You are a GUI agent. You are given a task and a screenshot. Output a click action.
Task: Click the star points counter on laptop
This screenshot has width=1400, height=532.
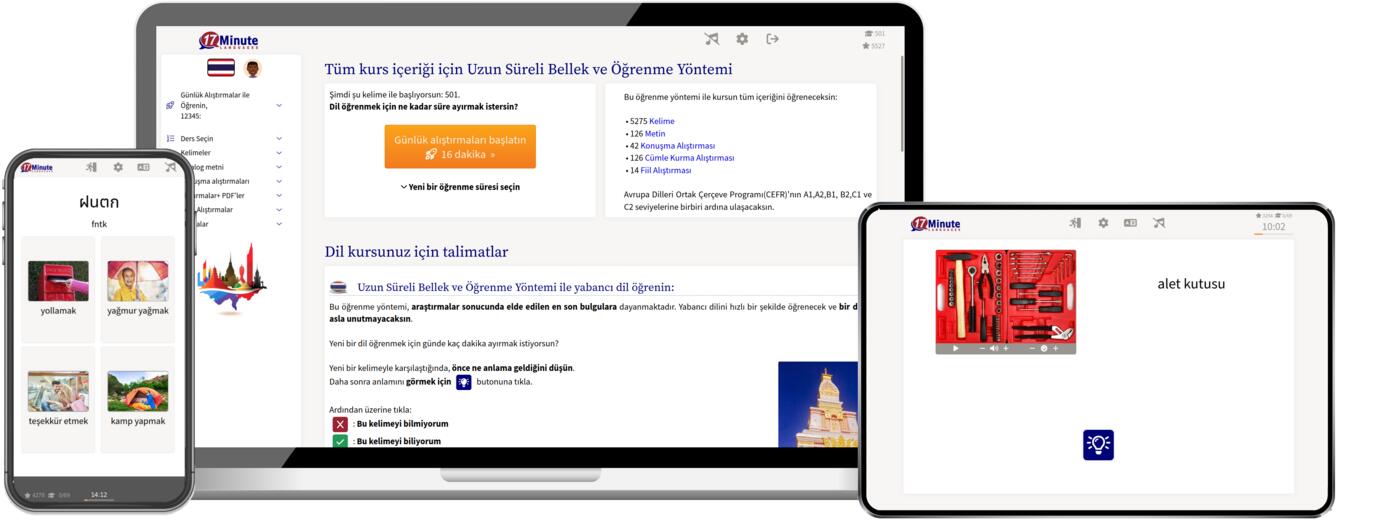coord(873,46)
